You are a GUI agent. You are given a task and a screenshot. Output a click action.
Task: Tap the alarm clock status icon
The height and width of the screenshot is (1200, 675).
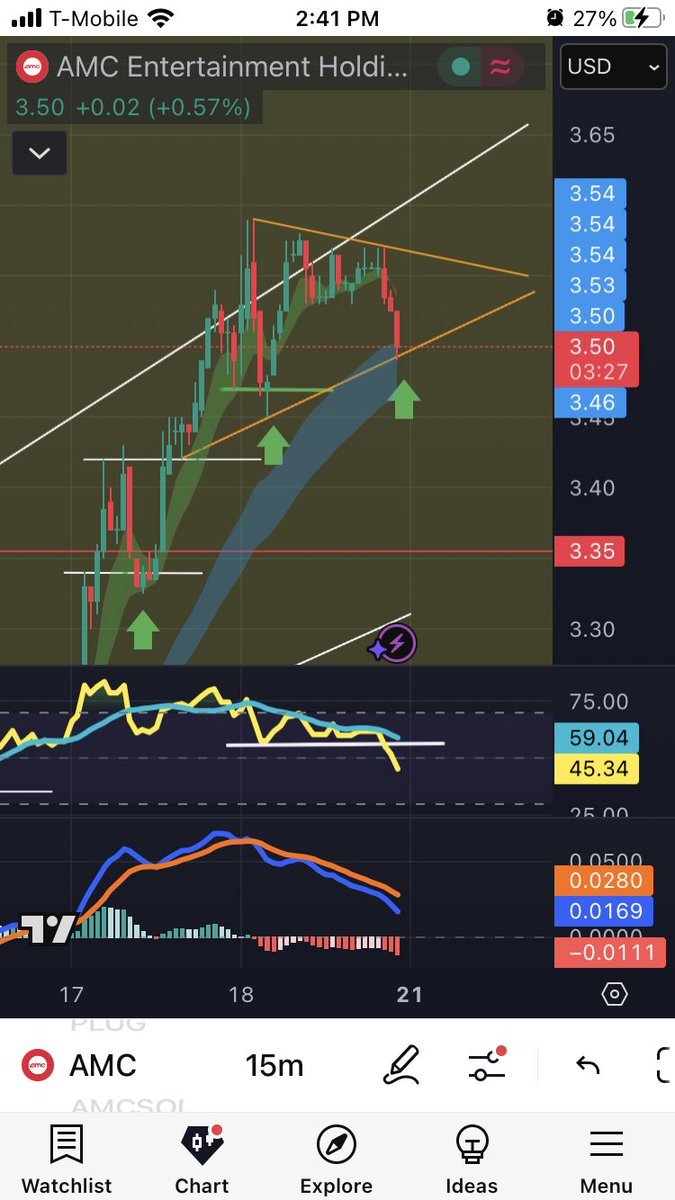pyautogui.click(x=556, y=18)
